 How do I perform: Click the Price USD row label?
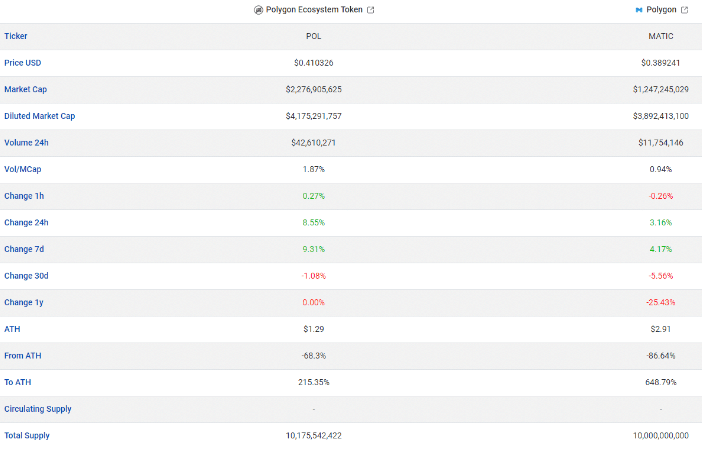pos(22,63)
